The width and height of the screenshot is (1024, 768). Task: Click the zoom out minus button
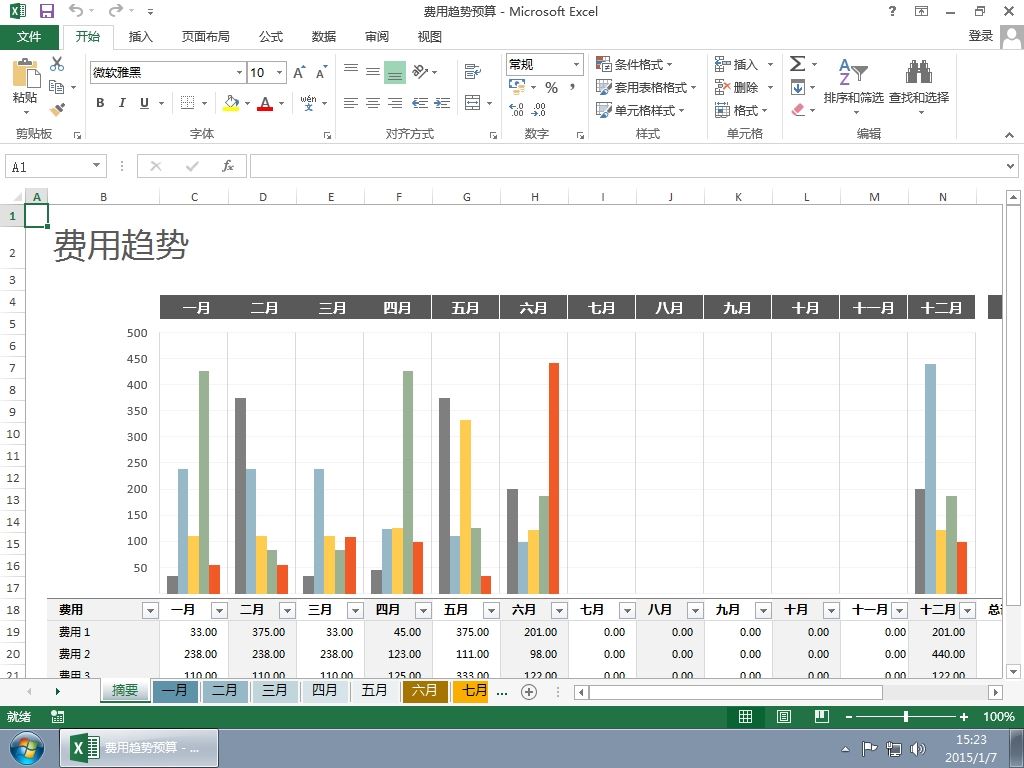[848, 717]
